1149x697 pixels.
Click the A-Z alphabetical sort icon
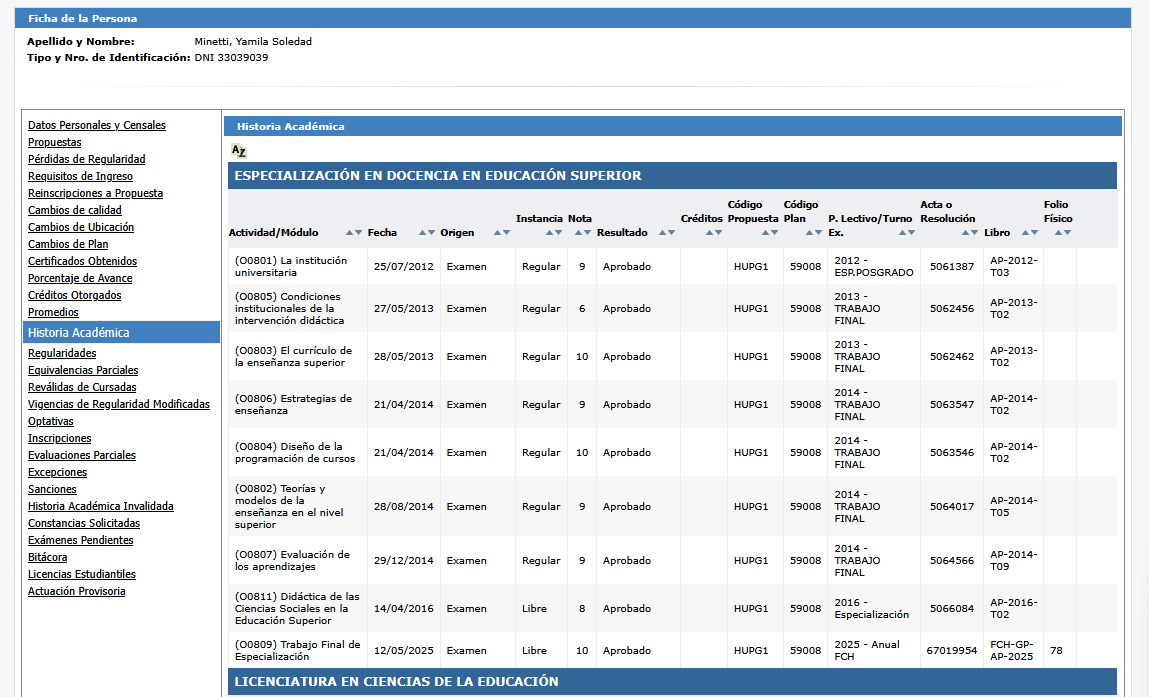click(x=239, y=151)
